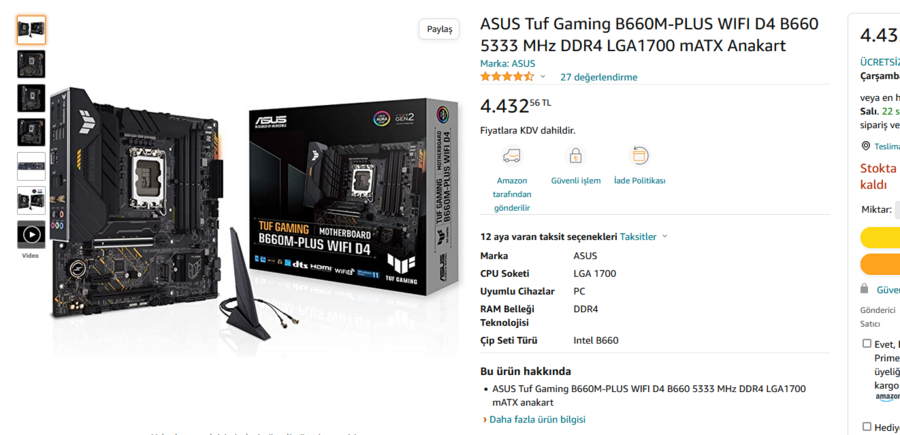Click the star rating icons
The width and height of the screenshot is (900, 435).
pos(507,76)
